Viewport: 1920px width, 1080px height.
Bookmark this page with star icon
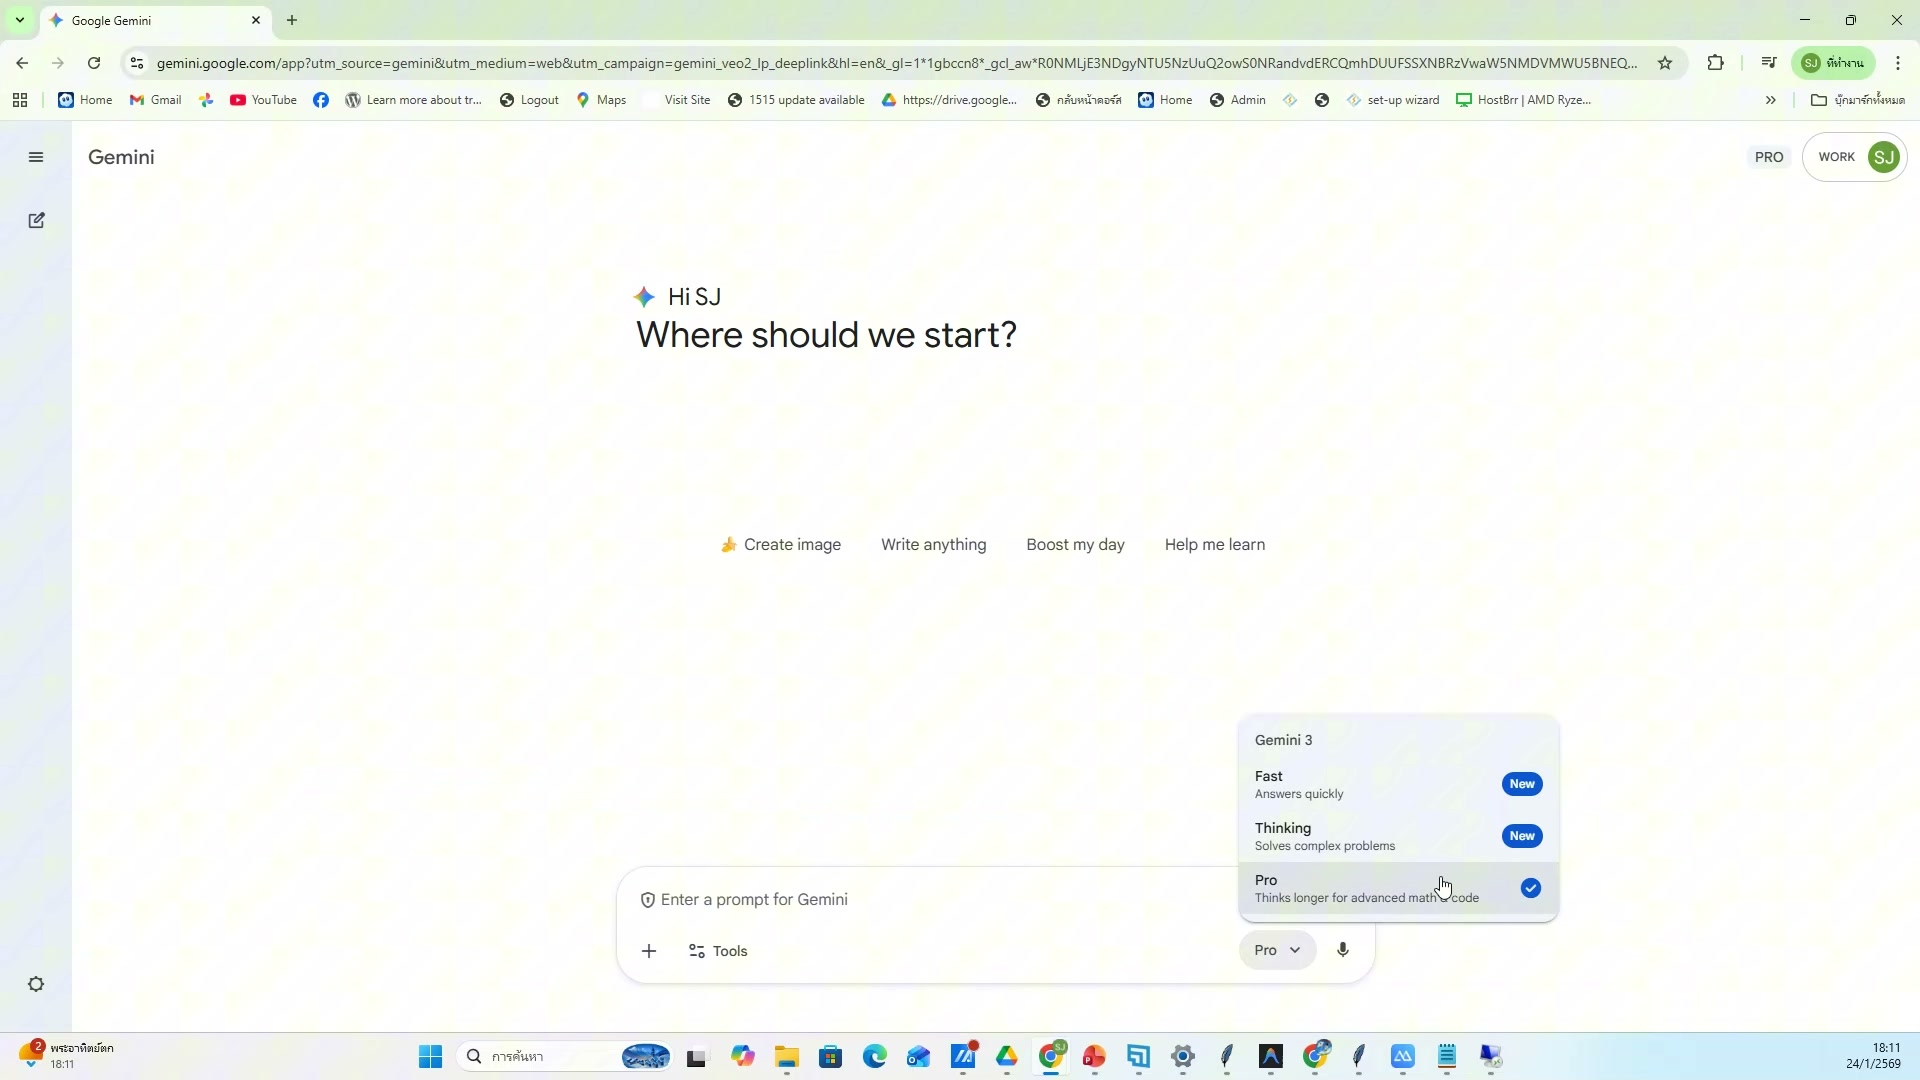(1665, 63)
